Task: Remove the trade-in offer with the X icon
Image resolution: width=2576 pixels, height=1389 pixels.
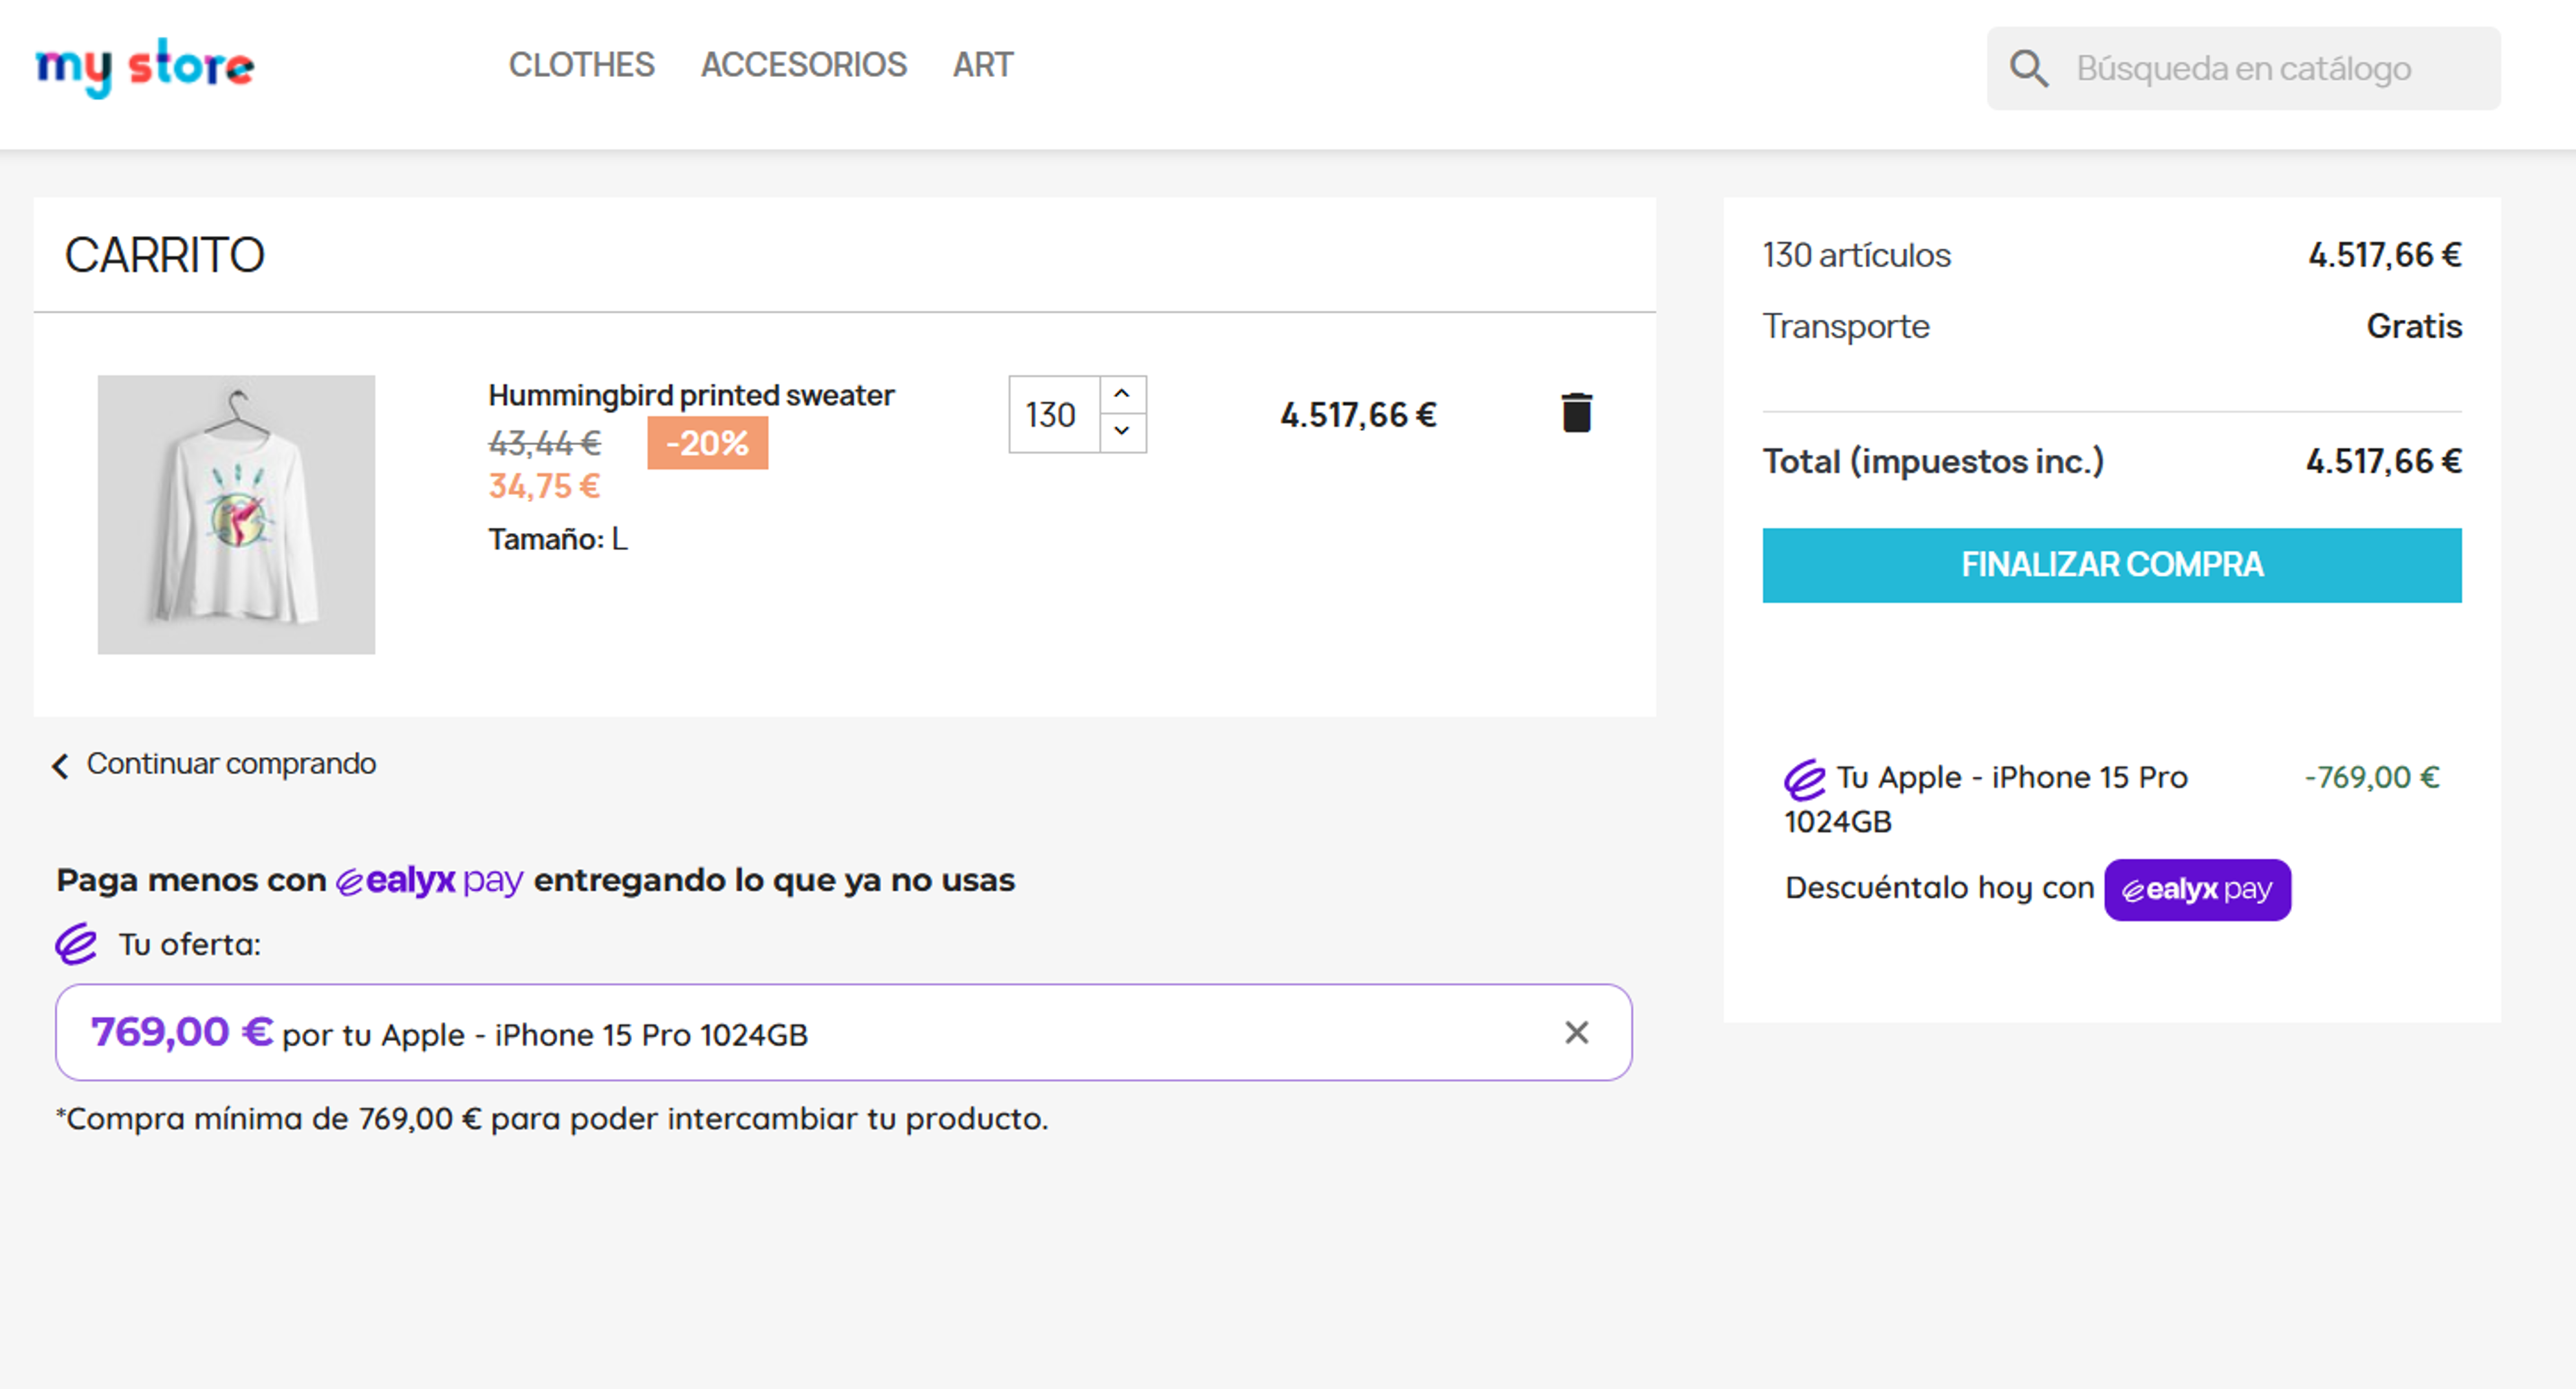Action: pyautogui.click(x=1576, y=1032)
